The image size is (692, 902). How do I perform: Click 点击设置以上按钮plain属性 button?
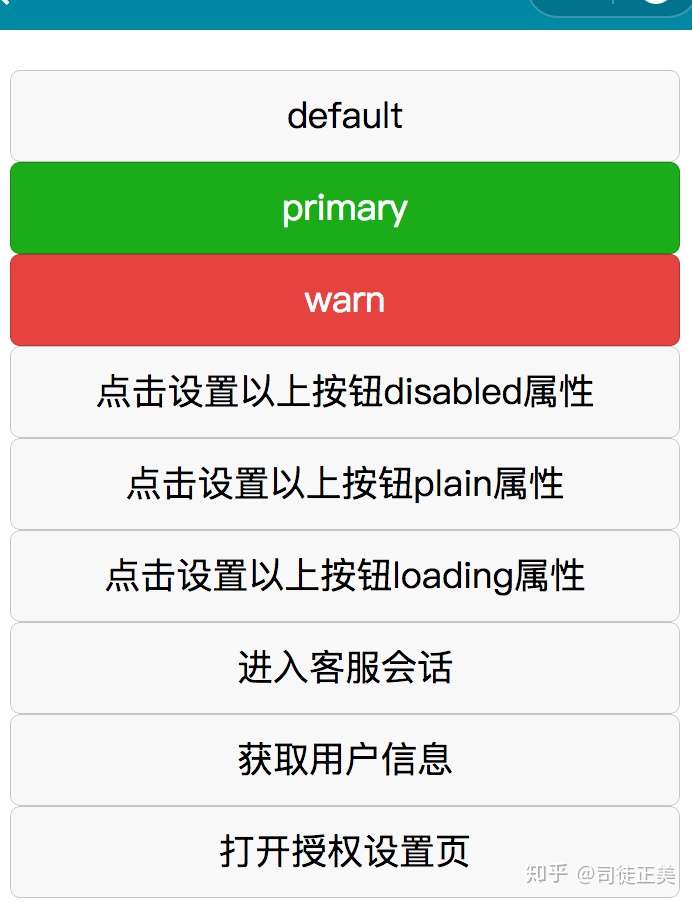(345, 484)
